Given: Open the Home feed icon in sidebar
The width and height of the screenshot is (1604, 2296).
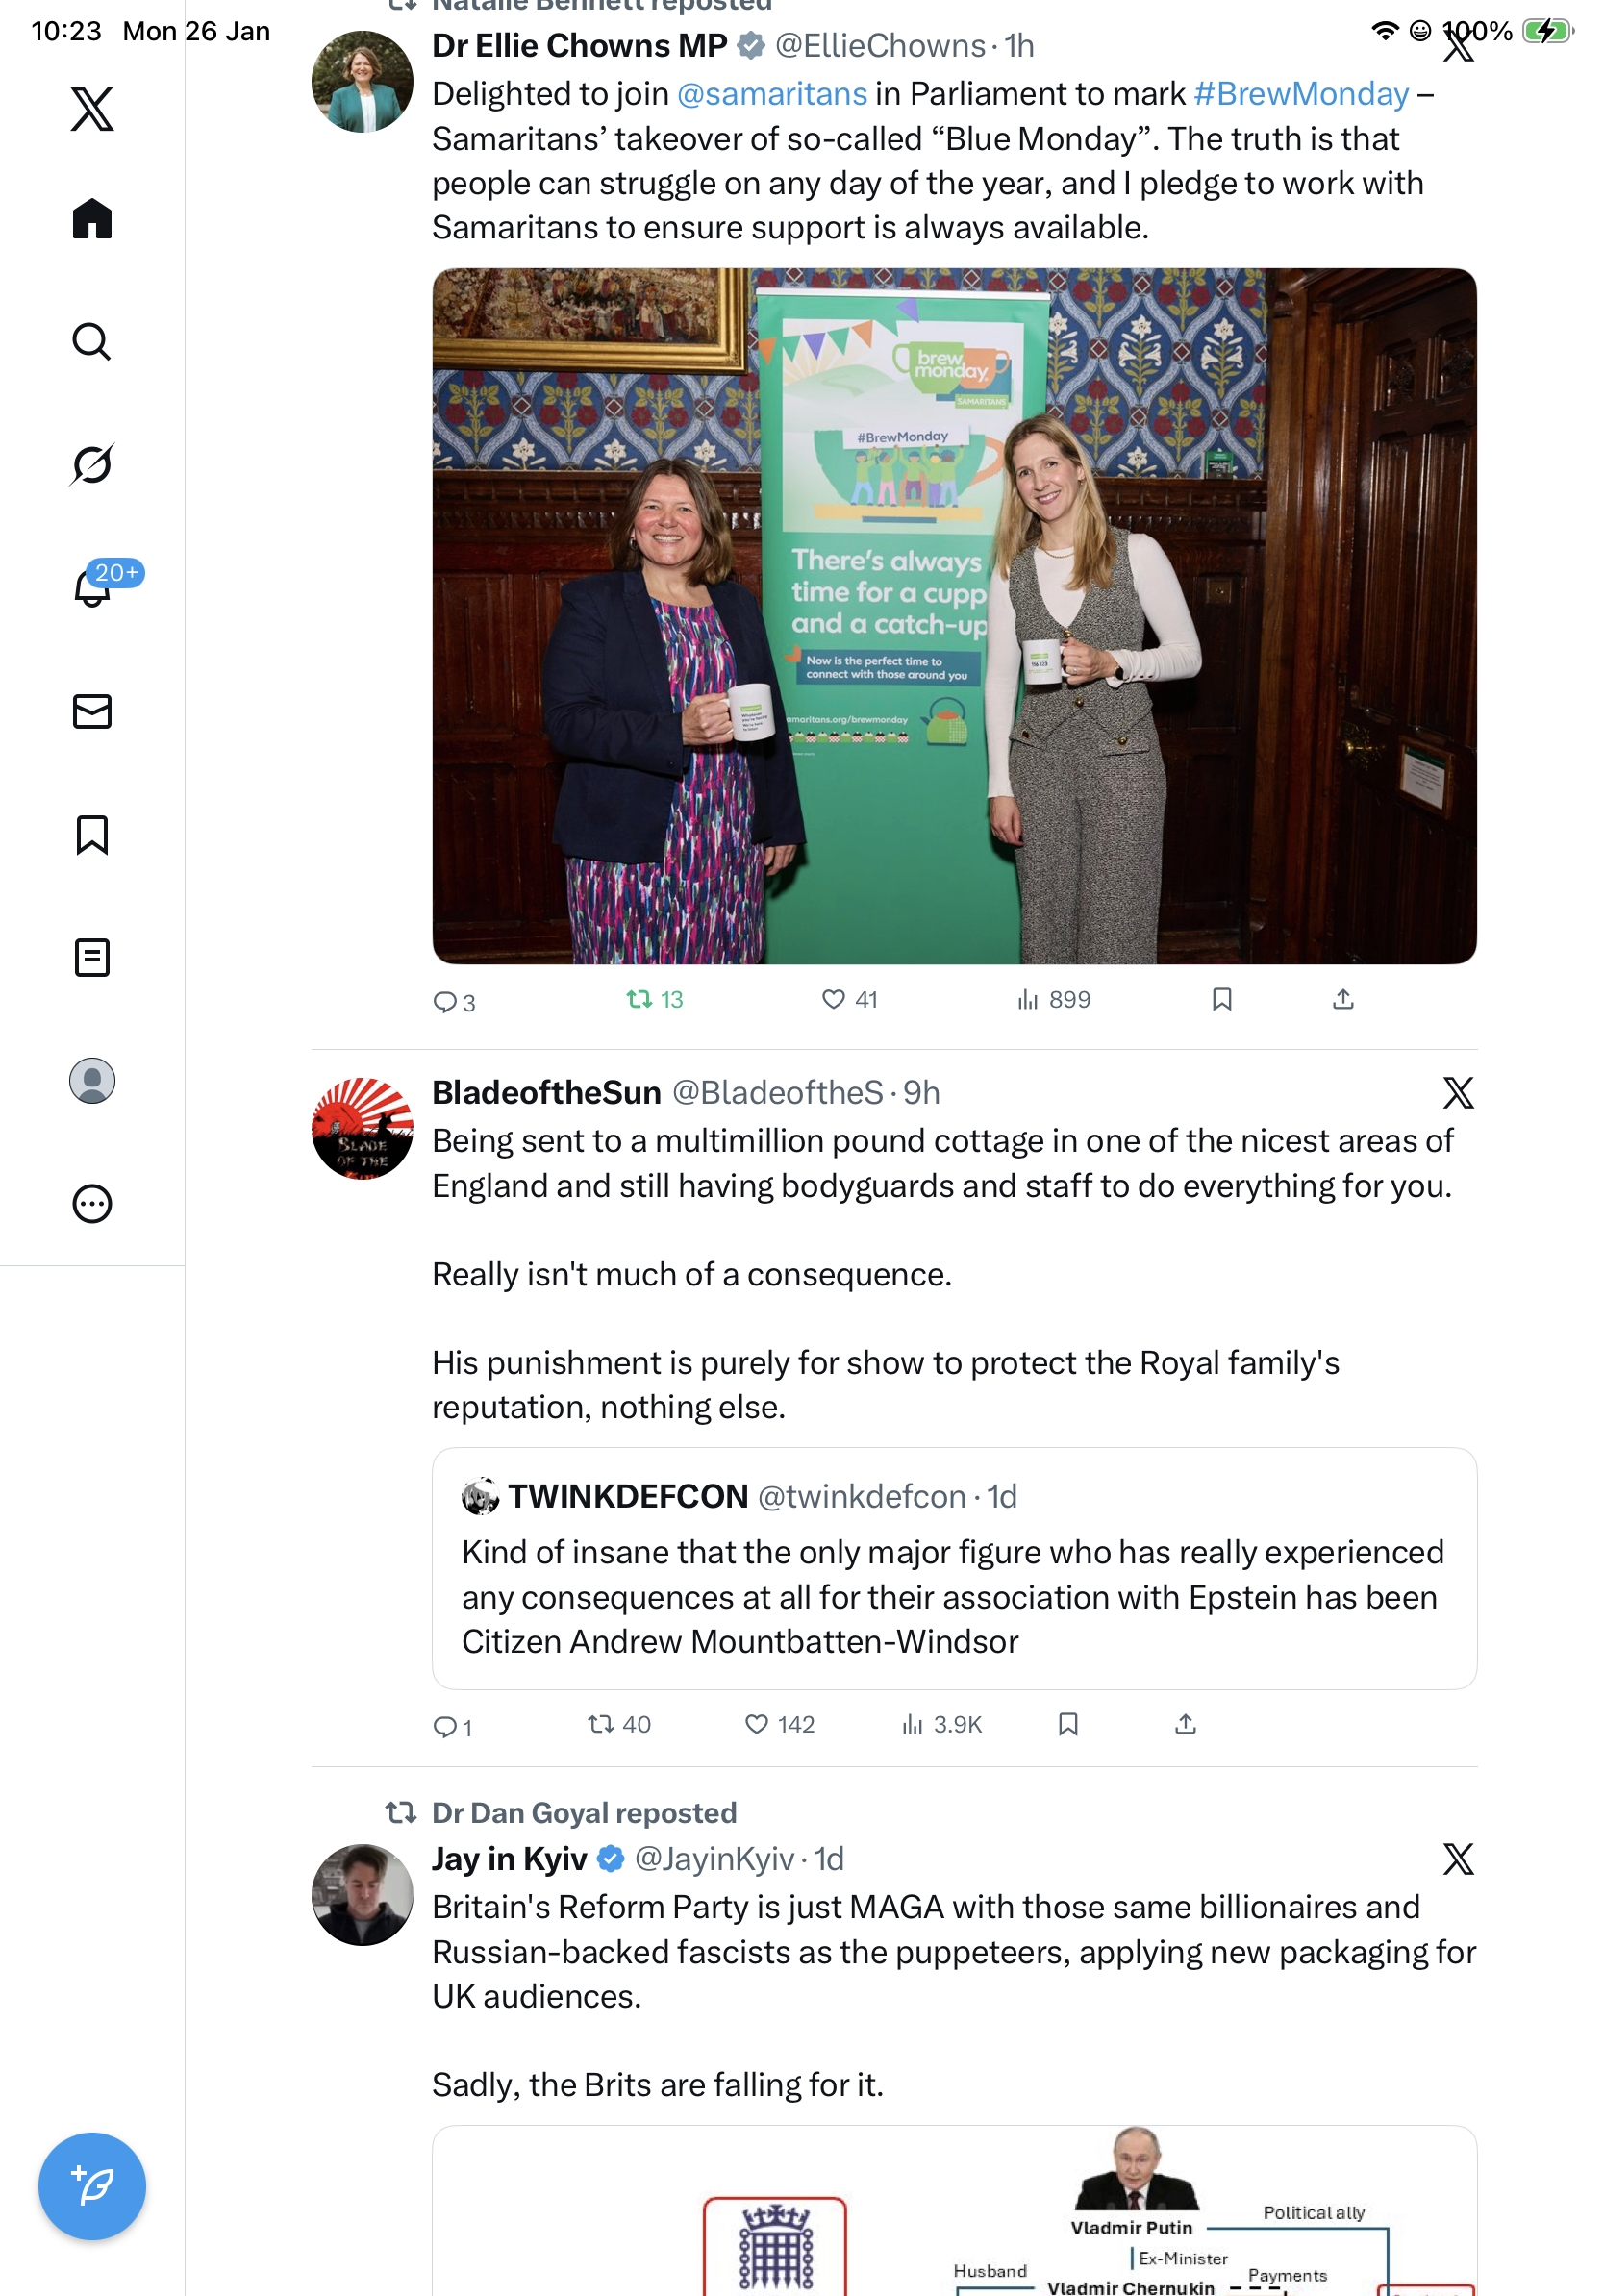Looking at the screenshot, I should pyautogui.click(x=92, y=218).
